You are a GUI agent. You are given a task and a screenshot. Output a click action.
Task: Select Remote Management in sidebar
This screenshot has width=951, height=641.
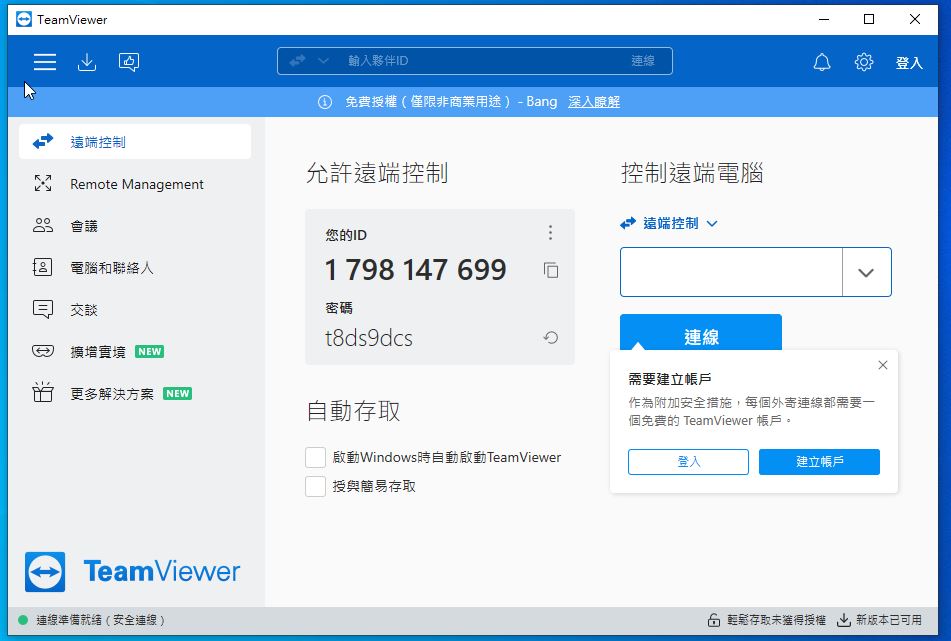(x=136, y=184)
